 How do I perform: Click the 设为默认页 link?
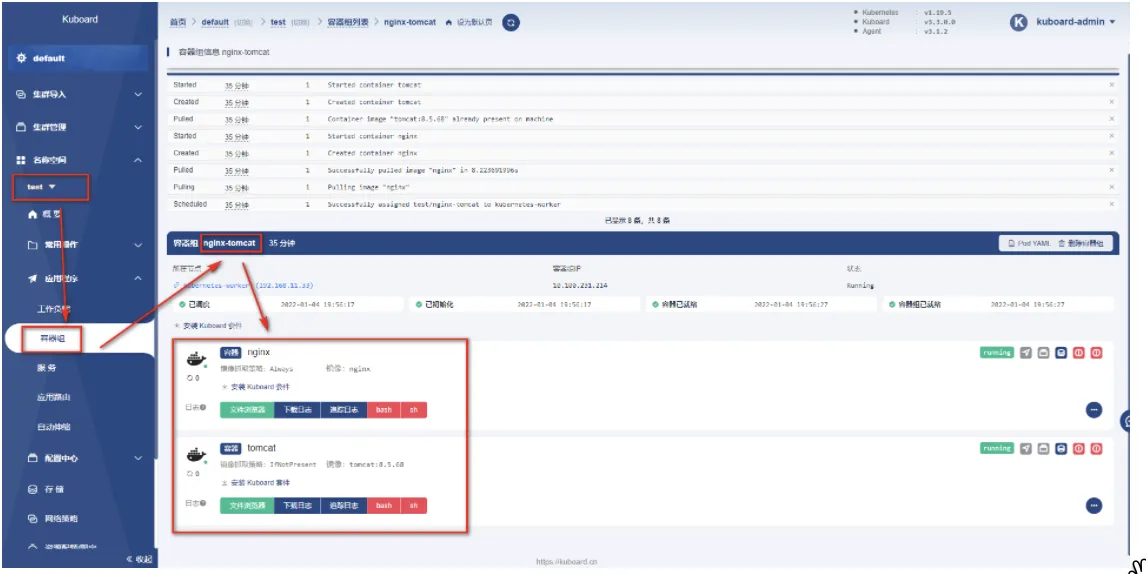tap(474, 23)
